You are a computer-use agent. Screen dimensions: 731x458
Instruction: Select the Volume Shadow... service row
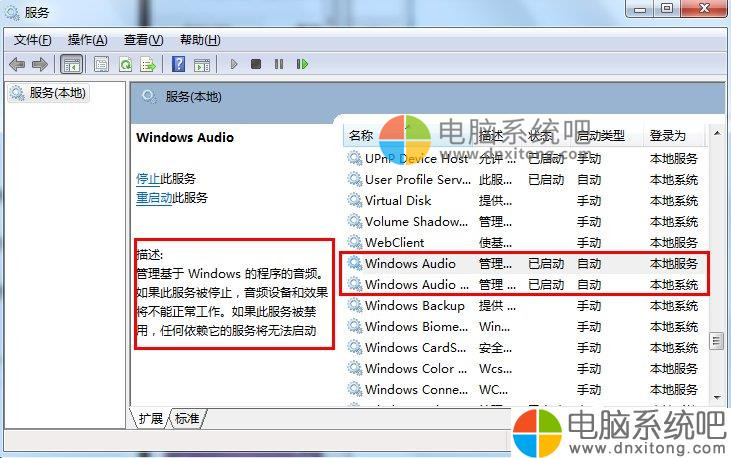click(526, 222)
